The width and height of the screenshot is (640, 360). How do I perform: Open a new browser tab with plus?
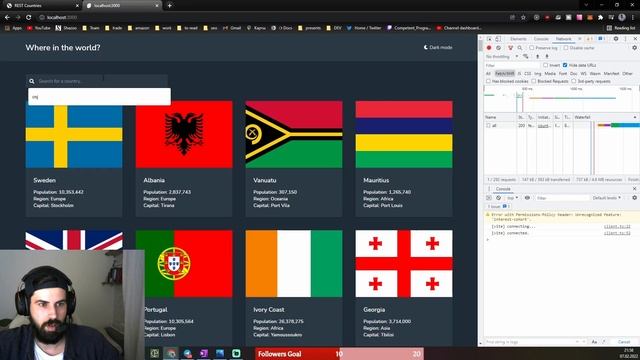coord(169,6)
